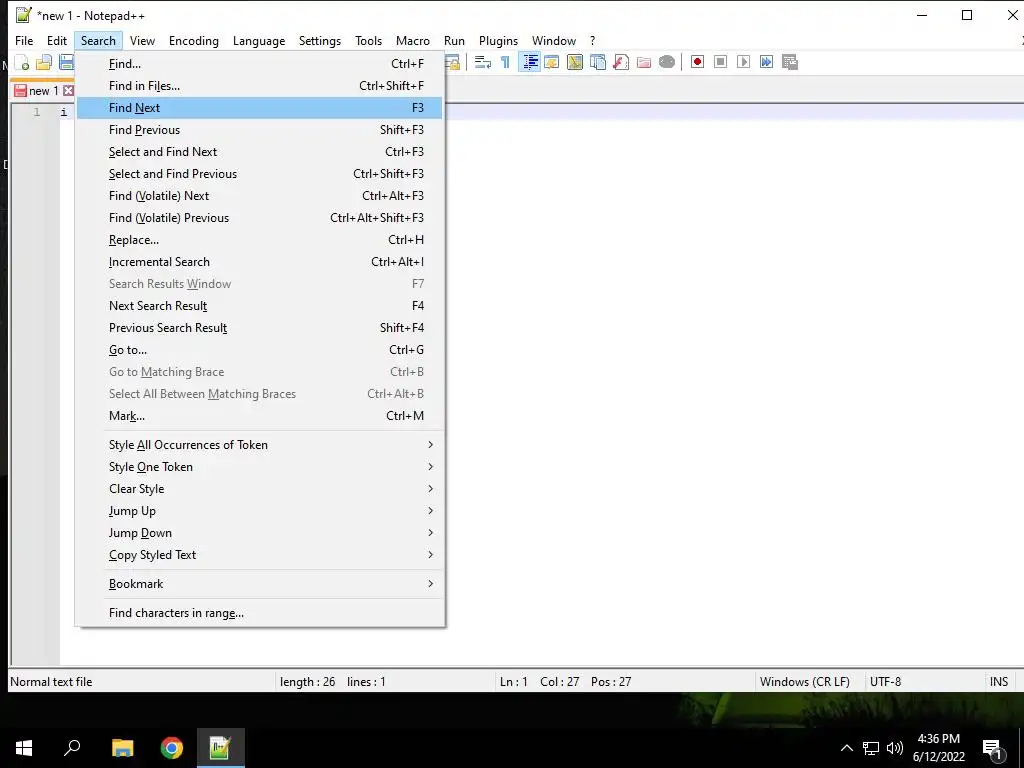This screenshot has width=1024, height=768.
Task: Choose Mark... menu entry
Action: click(x=259, y=416)
